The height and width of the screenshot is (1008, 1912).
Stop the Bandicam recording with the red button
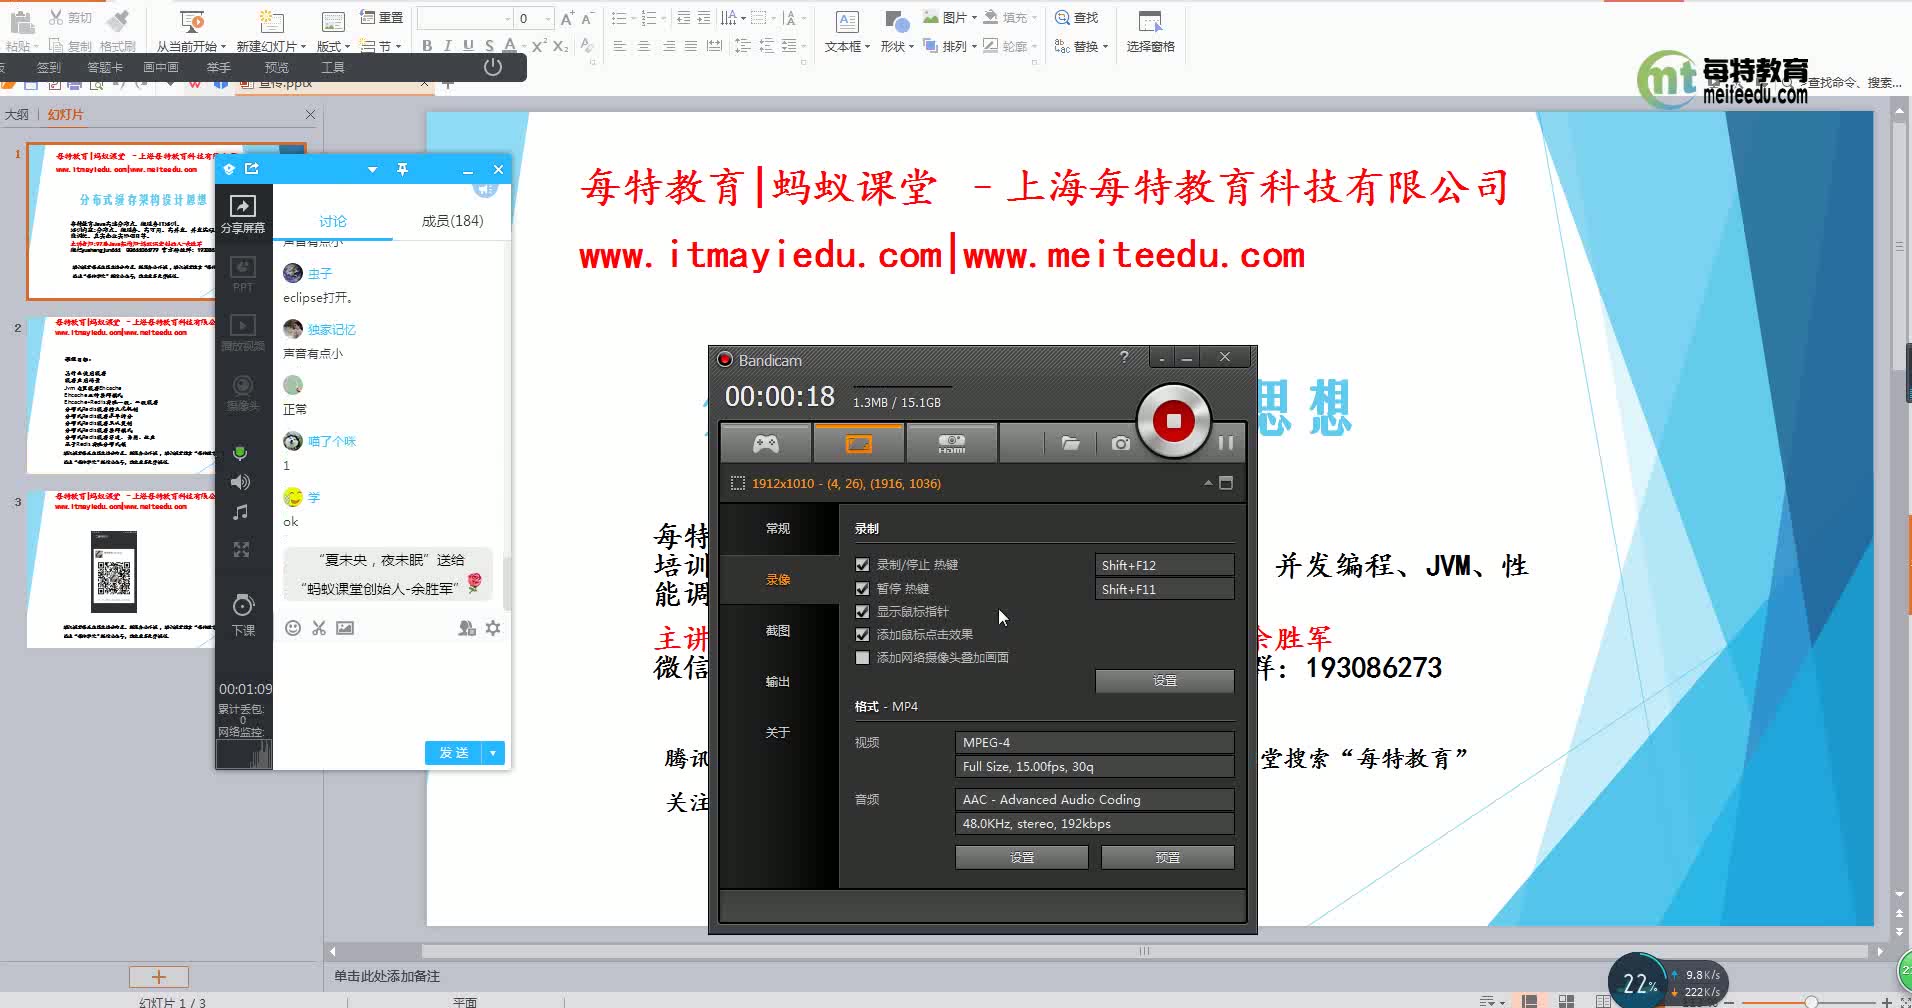[1174, 421]
